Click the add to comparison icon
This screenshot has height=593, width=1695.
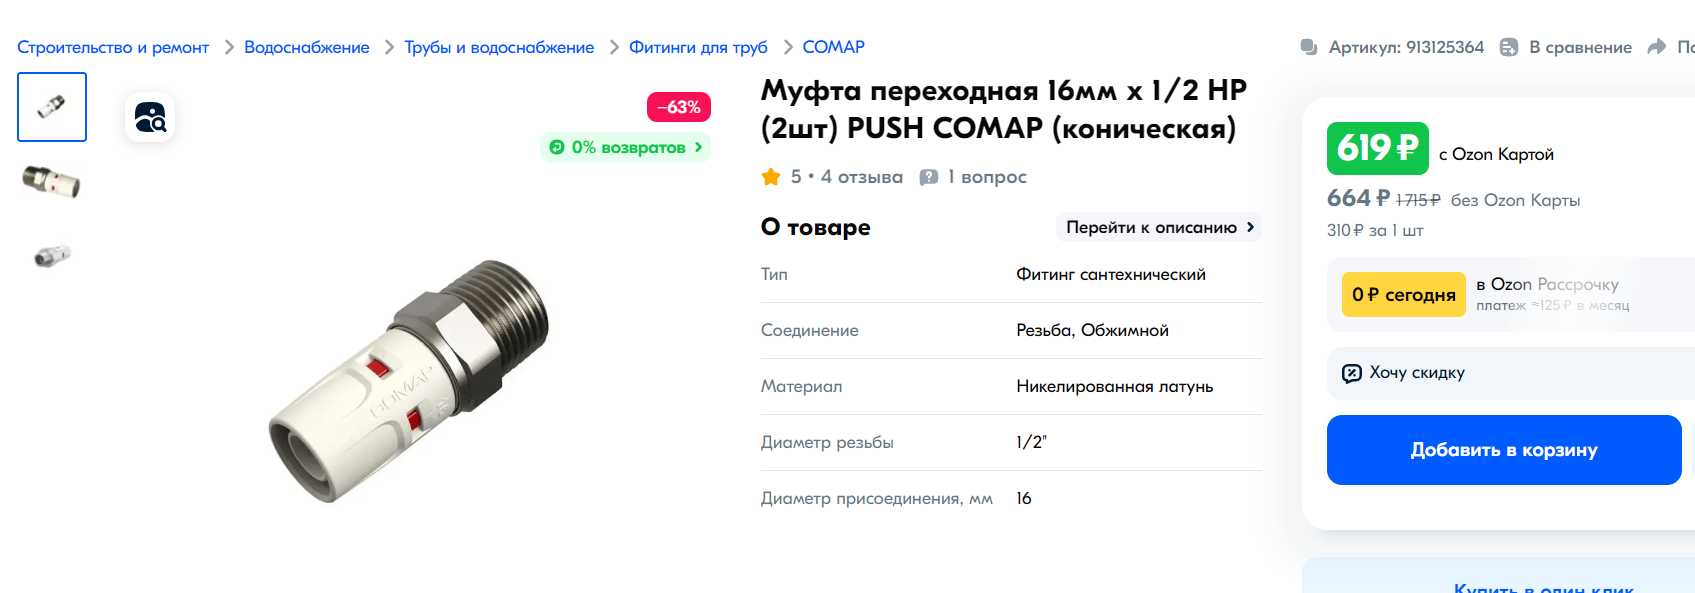(x=1509, y=47)
